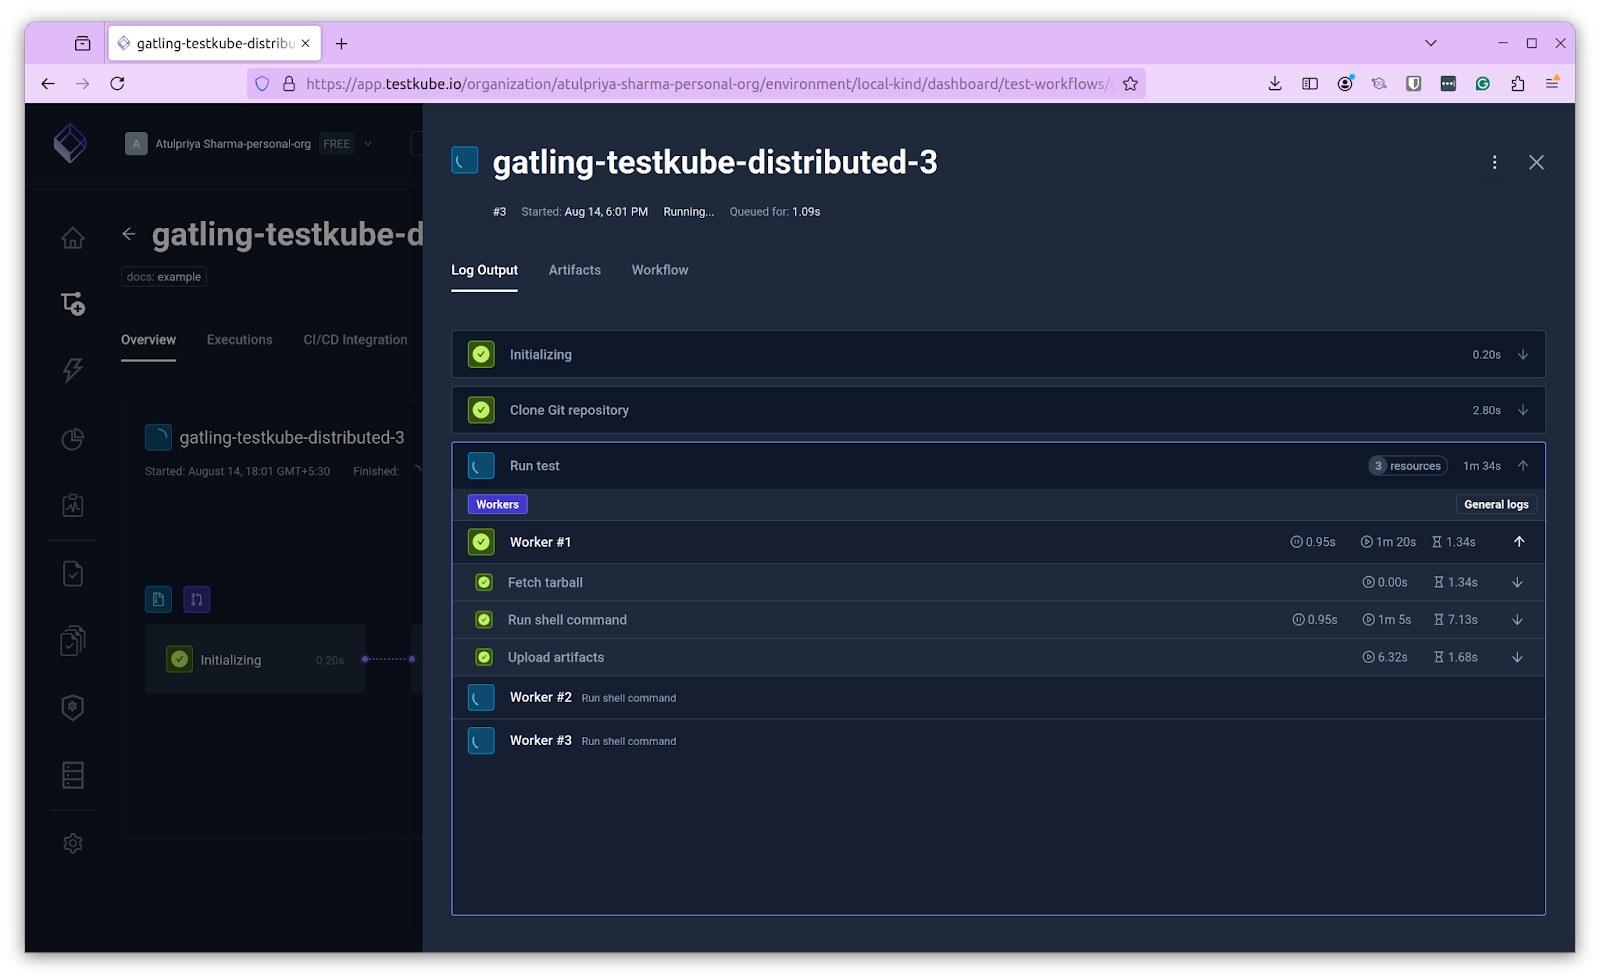1600x980 pixels.
Task: Open a new browser tab
Action: coord(342,43)
